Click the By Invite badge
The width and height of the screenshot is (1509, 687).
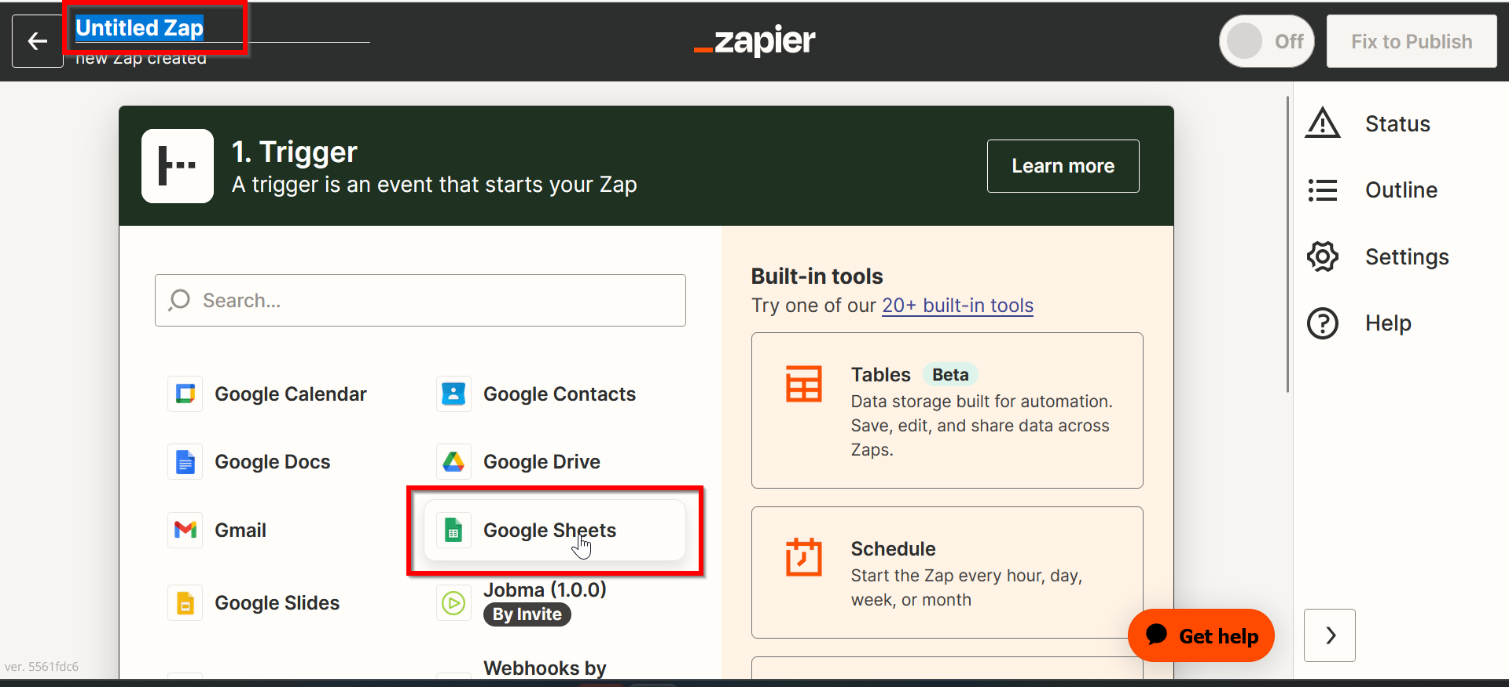point(527,614)
